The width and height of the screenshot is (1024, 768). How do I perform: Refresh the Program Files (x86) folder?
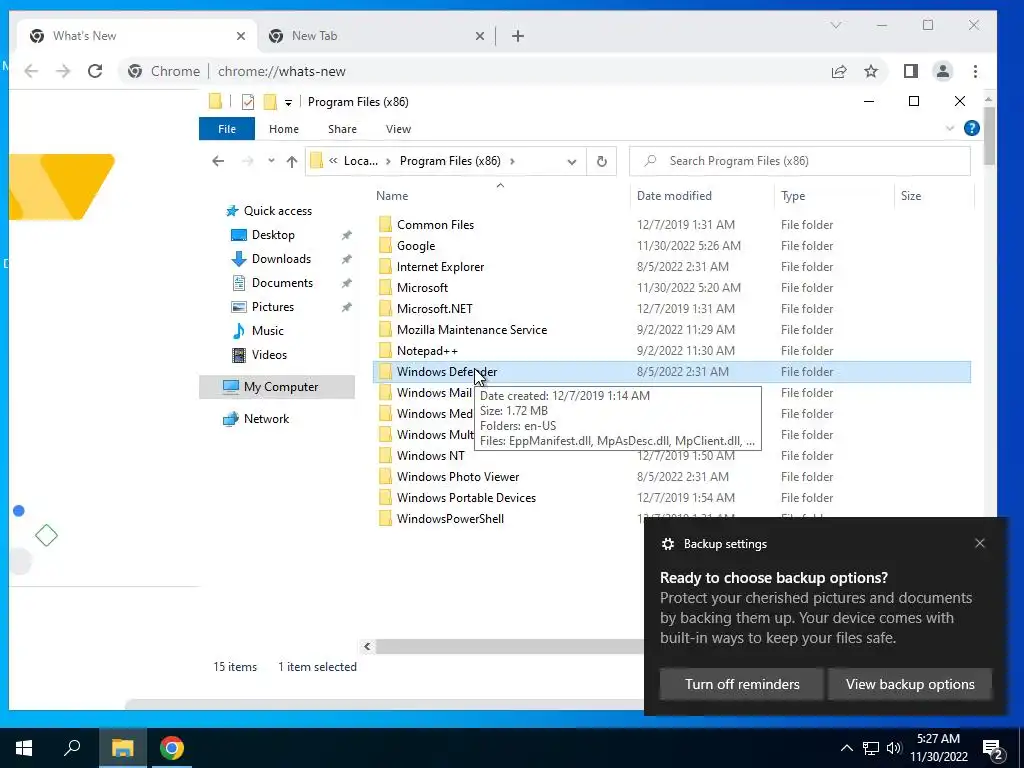point(602,161)
